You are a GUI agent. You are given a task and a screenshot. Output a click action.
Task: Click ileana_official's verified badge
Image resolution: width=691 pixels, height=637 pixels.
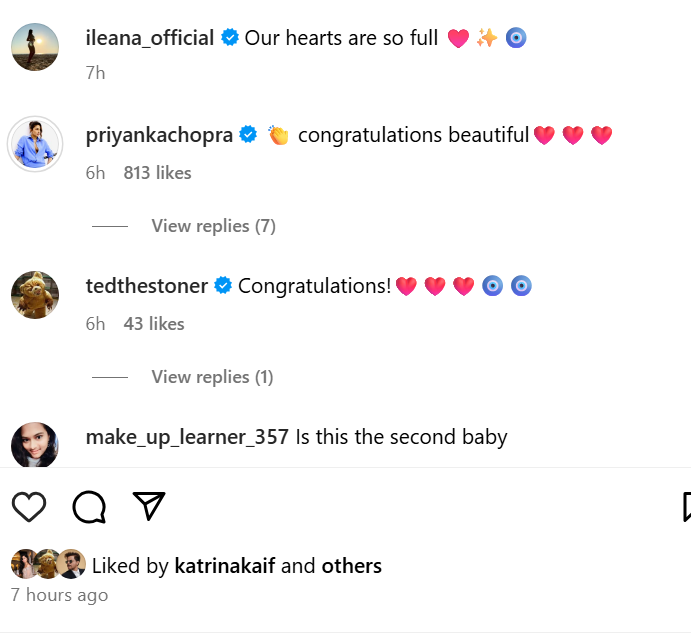(230, 39)
